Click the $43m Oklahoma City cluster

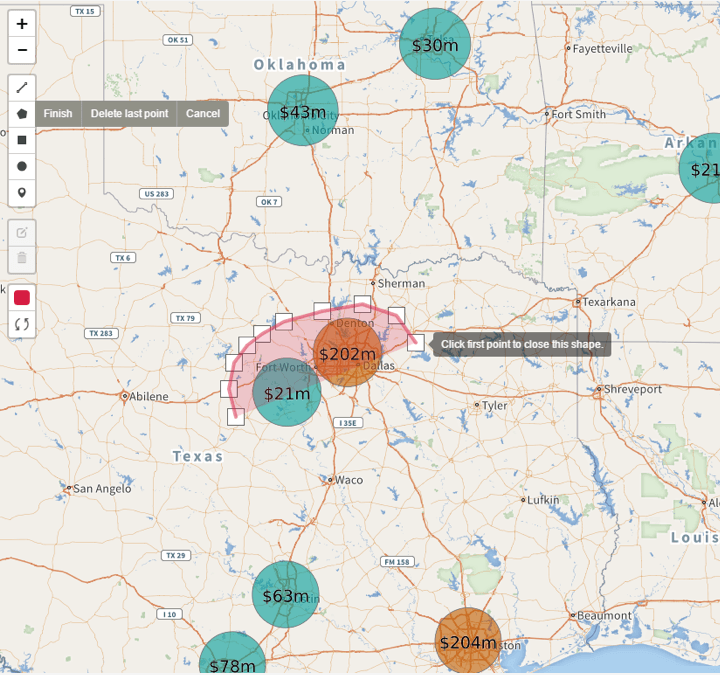pyautogui.click(x=303, y=111)
